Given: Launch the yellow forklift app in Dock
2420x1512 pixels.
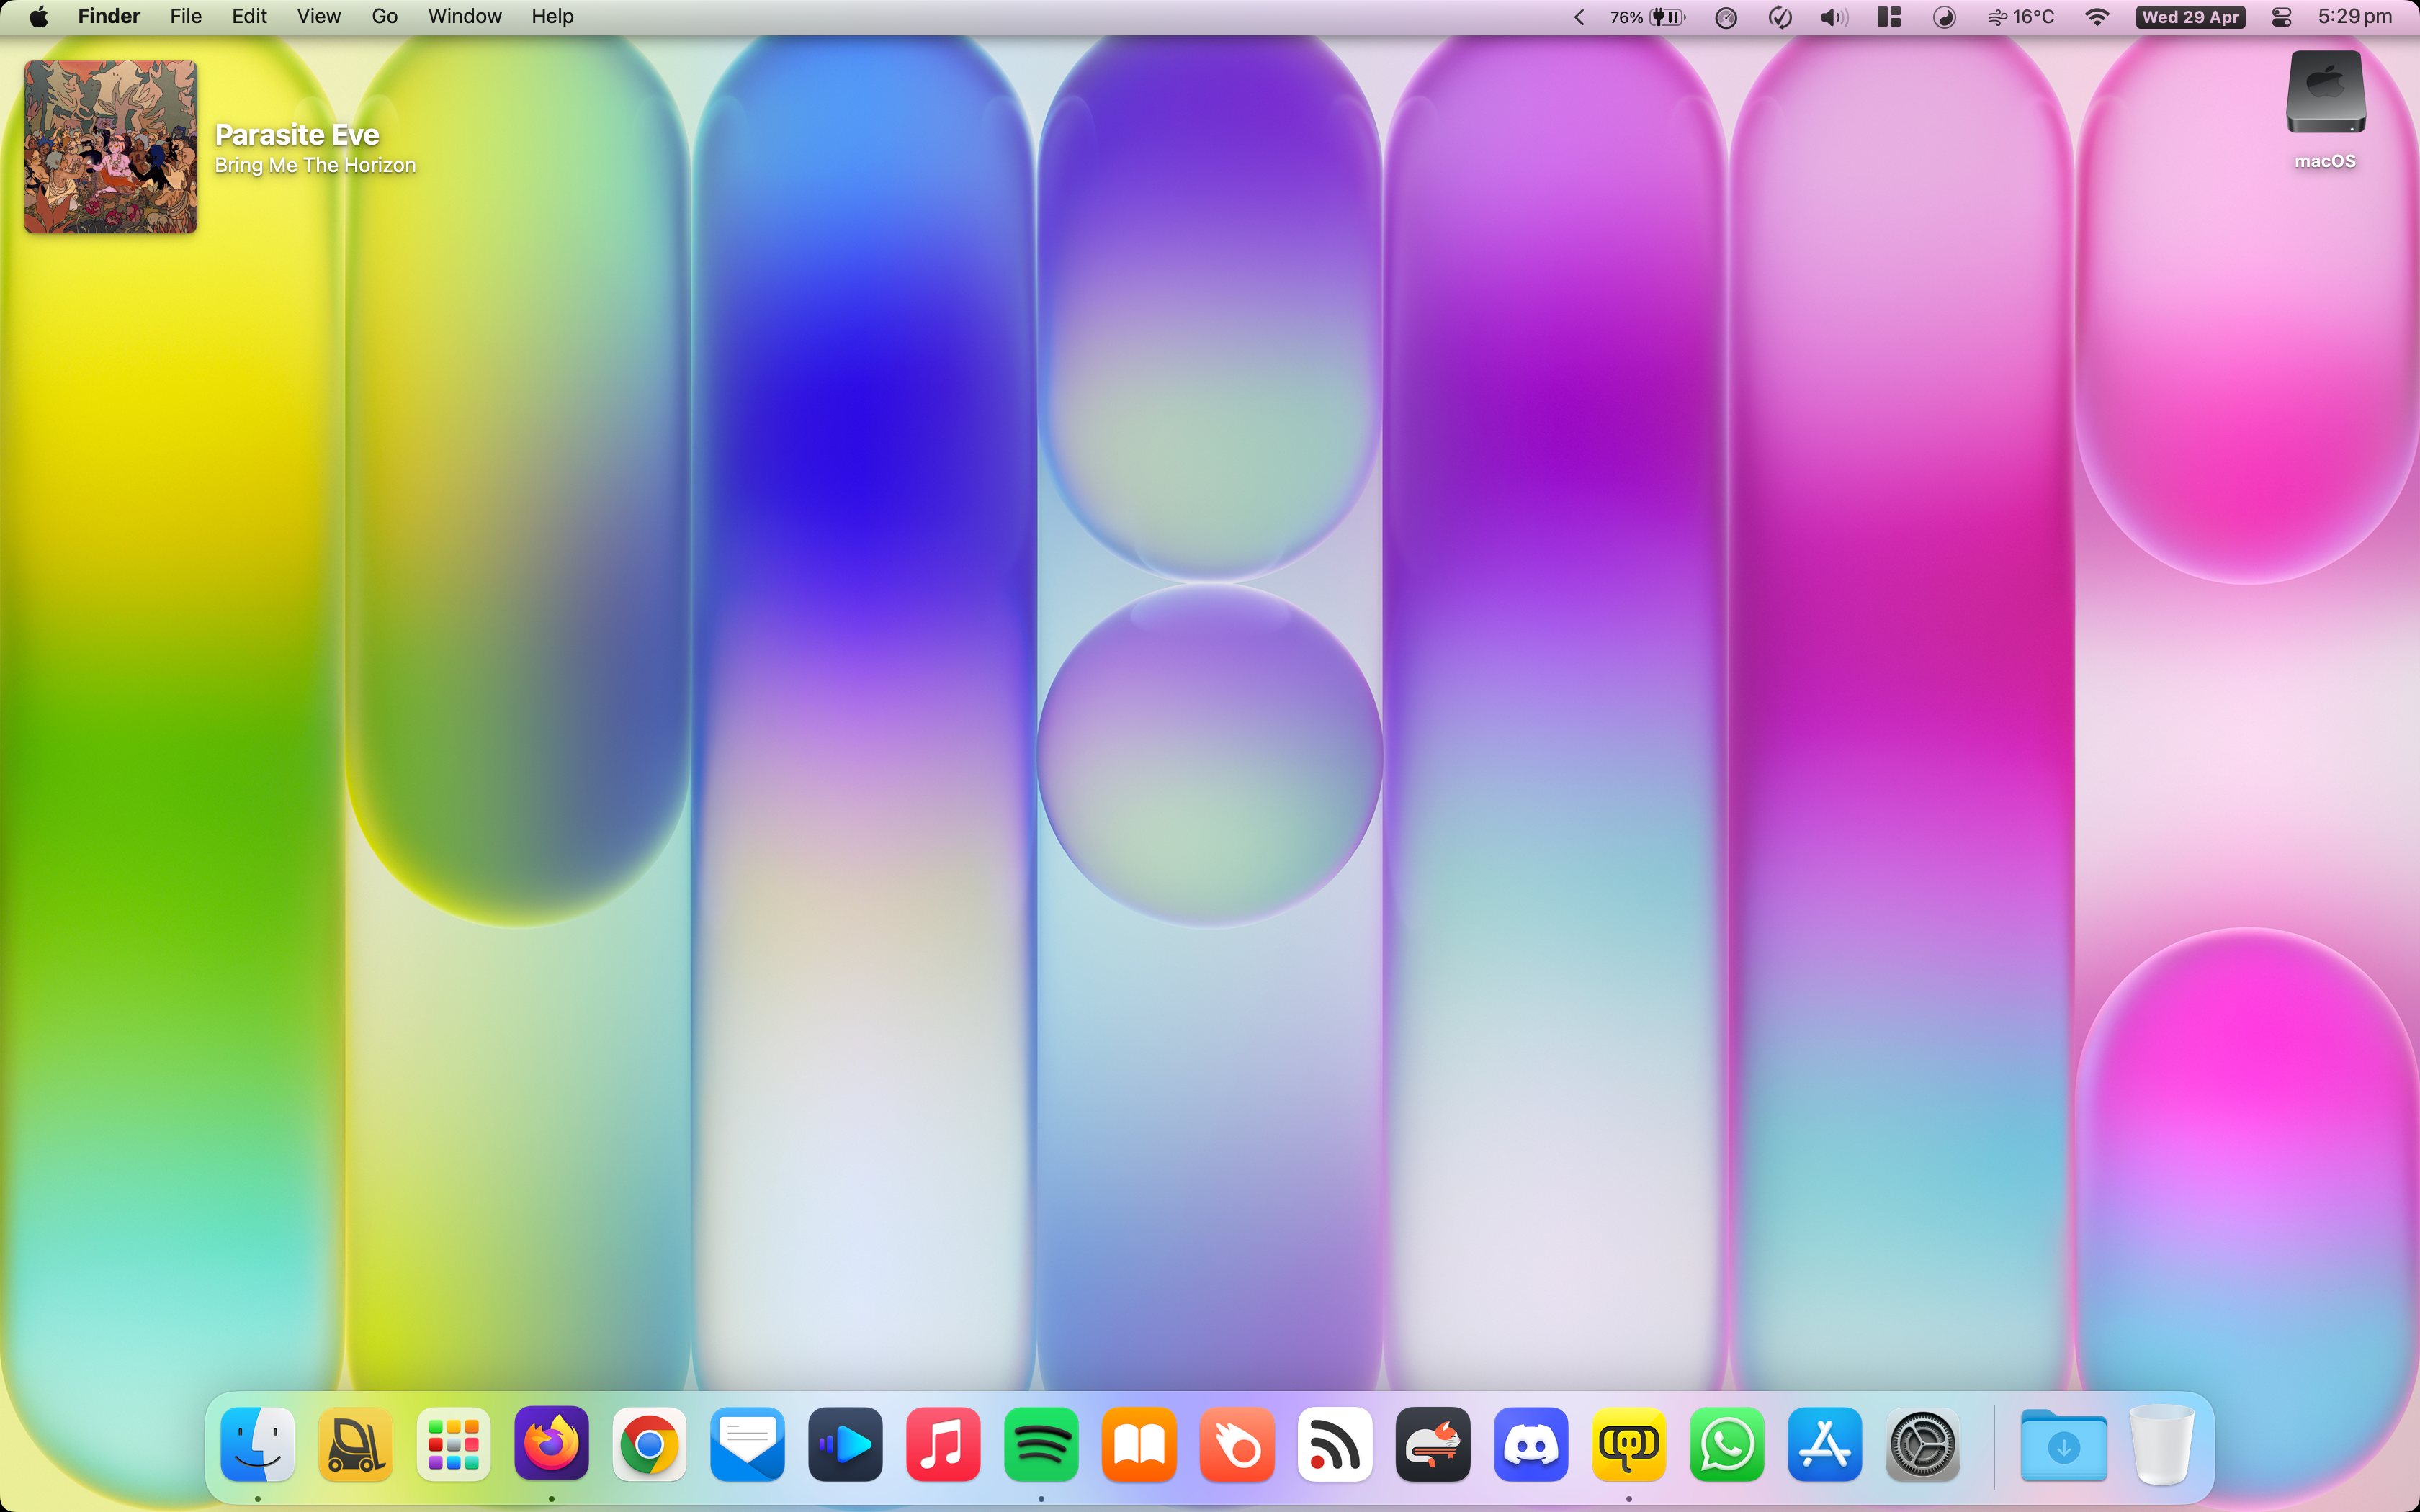Looking at the screenshot, I should pos(355,1445).
